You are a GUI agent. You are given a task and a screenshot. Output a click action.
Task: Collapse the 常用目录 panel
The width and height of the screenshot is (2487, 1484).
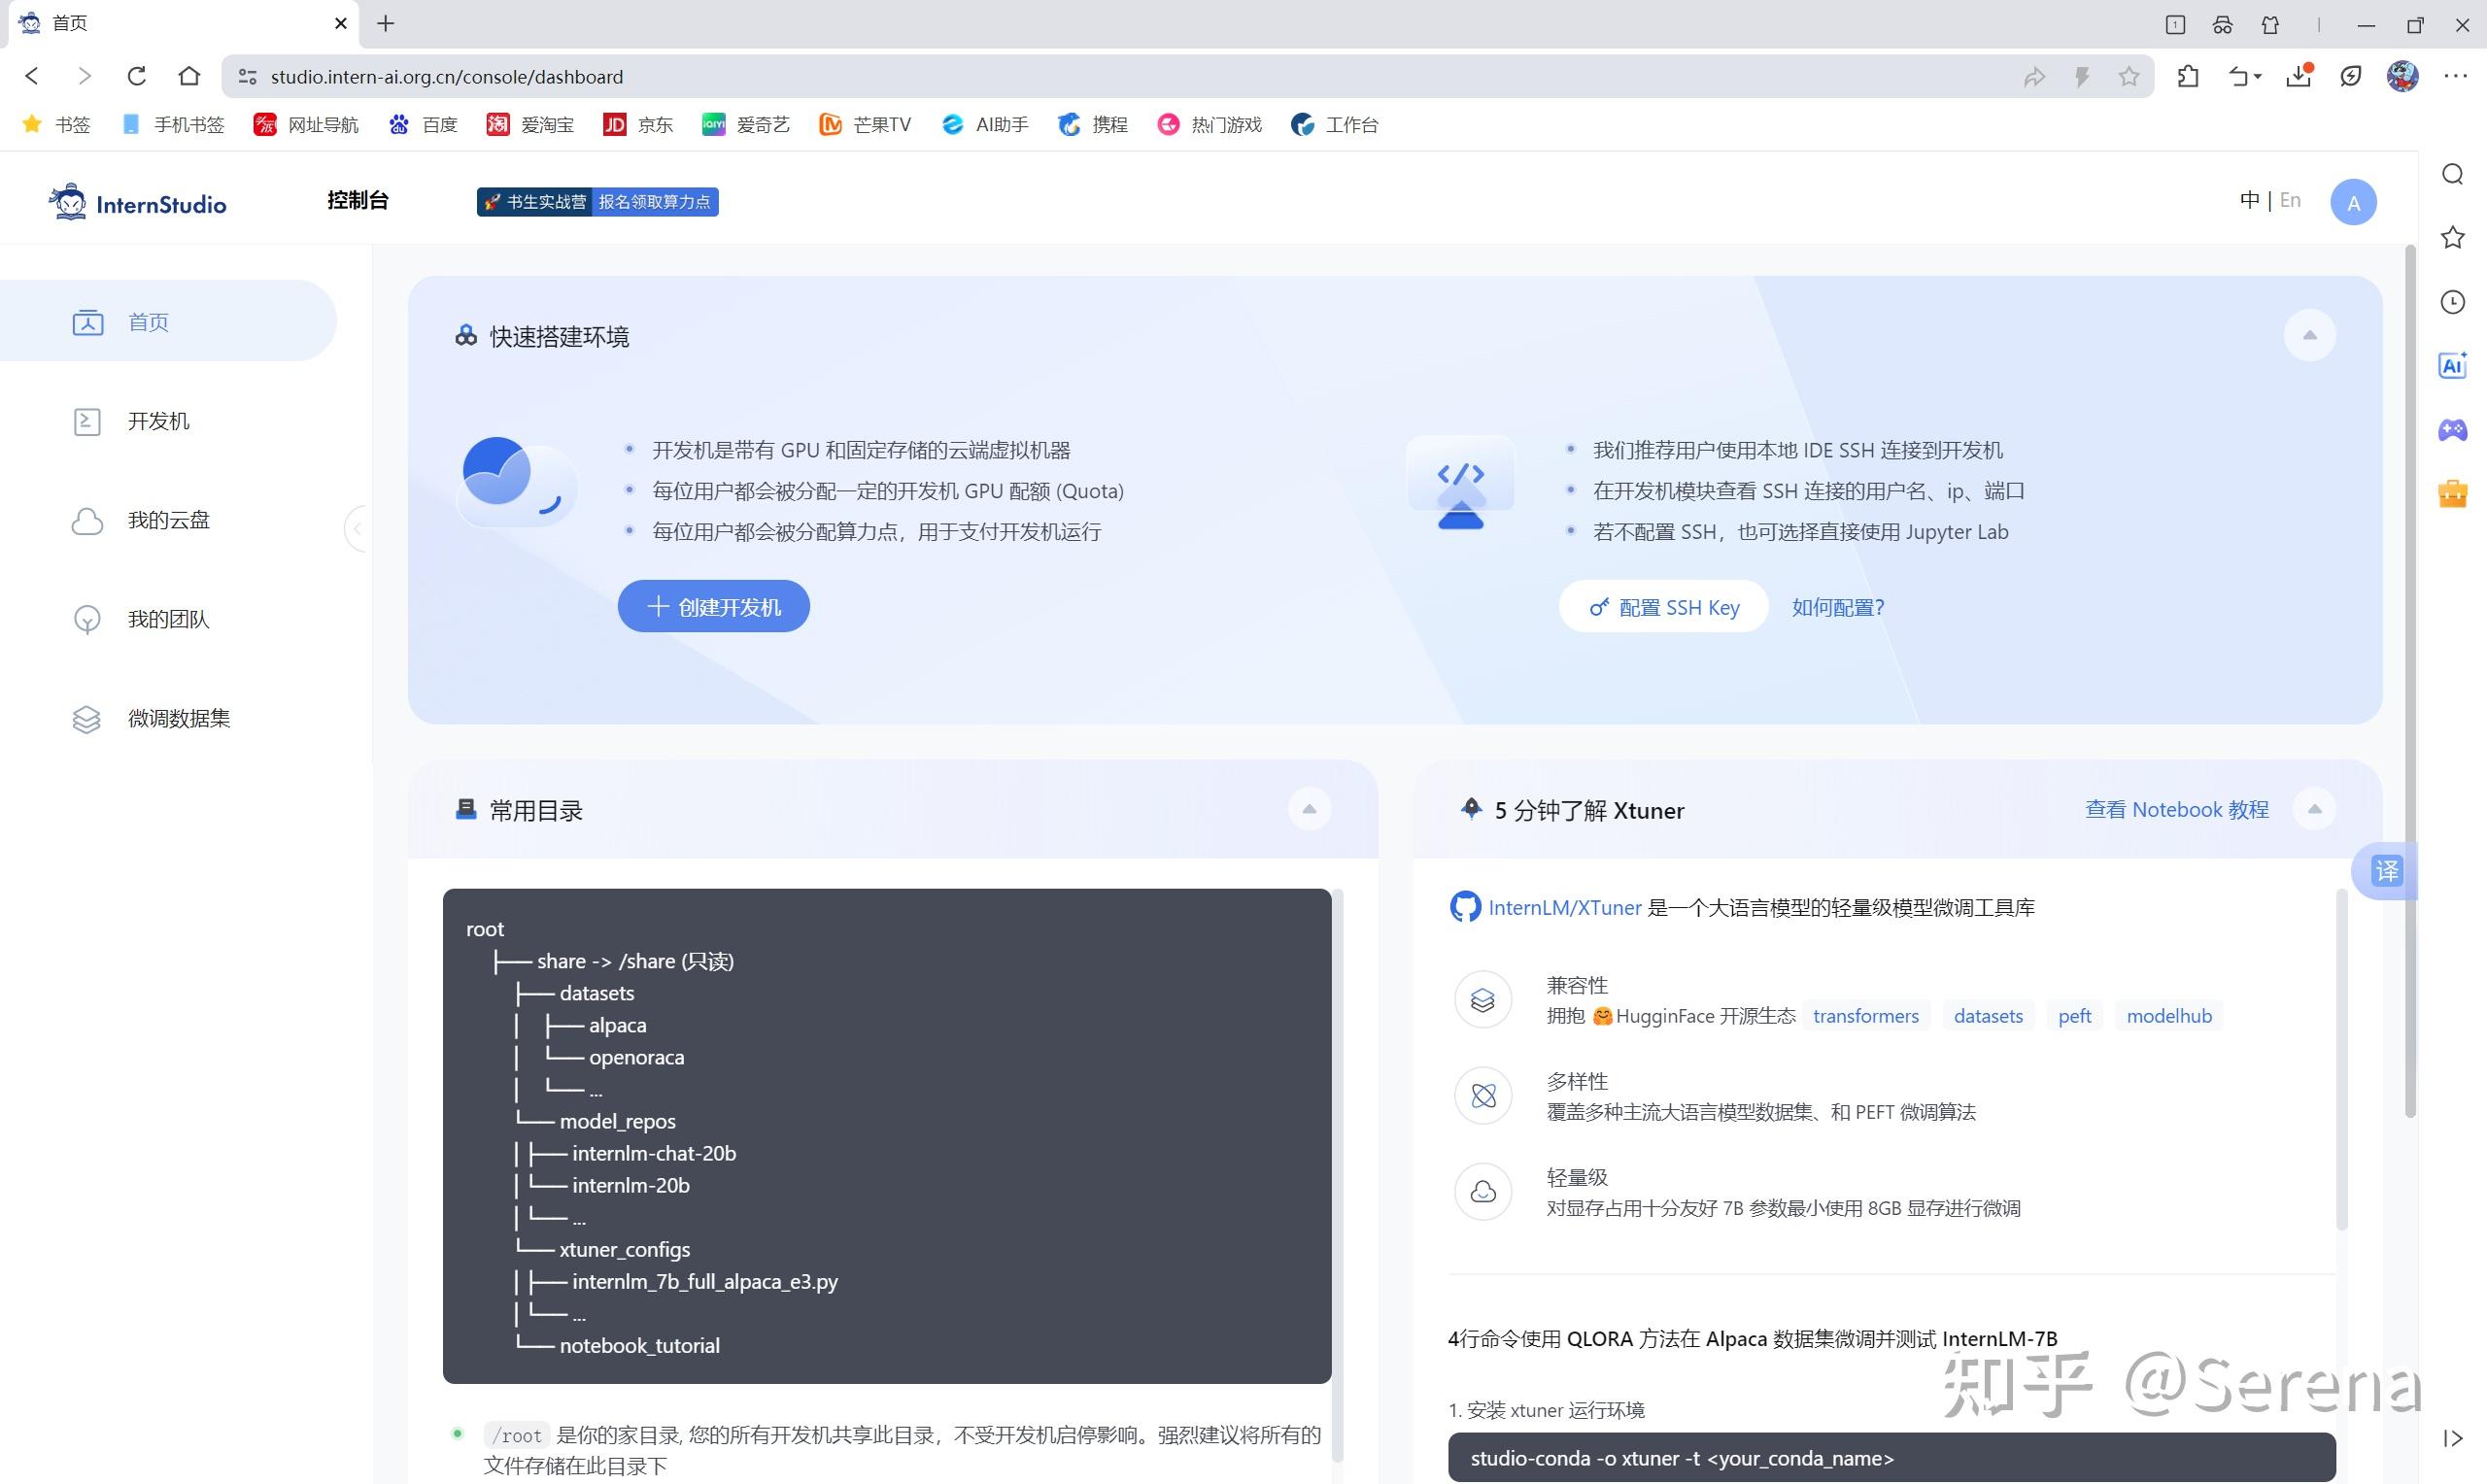pos(1309,809)
